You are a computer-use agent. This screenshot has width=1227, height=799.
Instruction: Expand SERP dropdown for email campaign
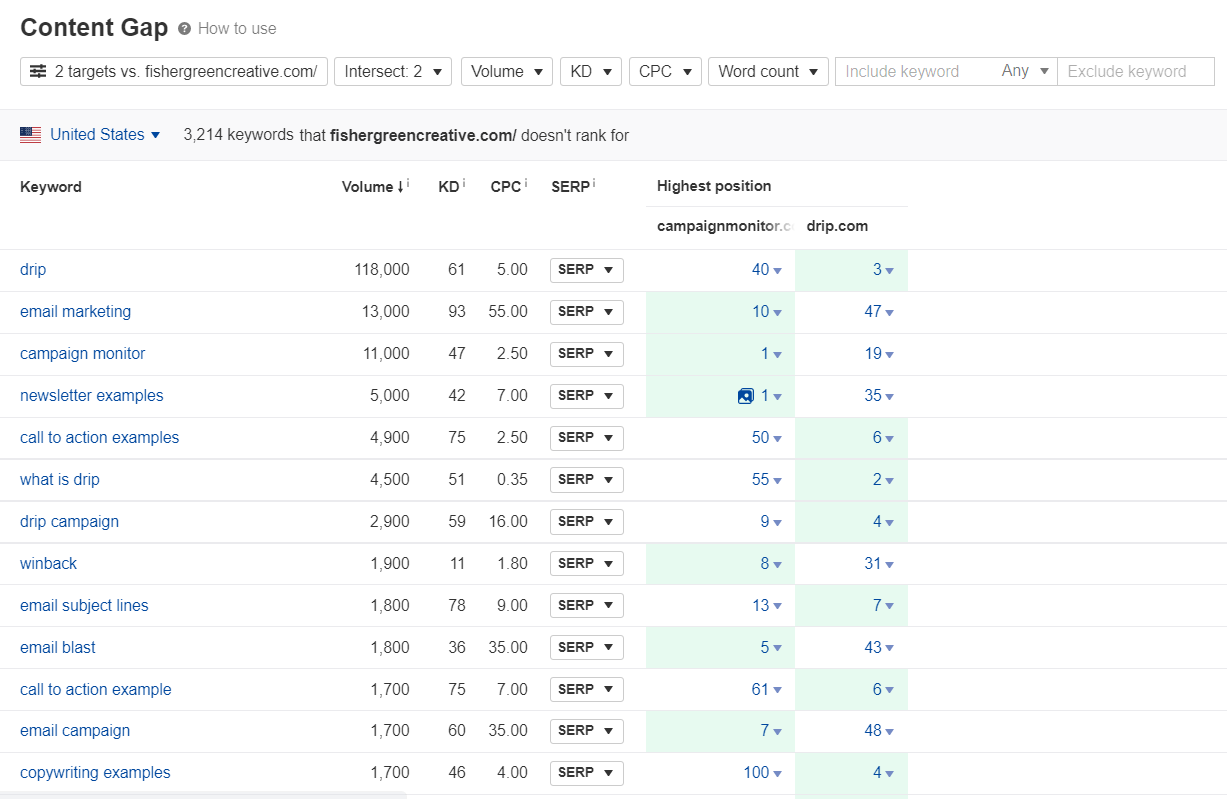click(587, 731)
